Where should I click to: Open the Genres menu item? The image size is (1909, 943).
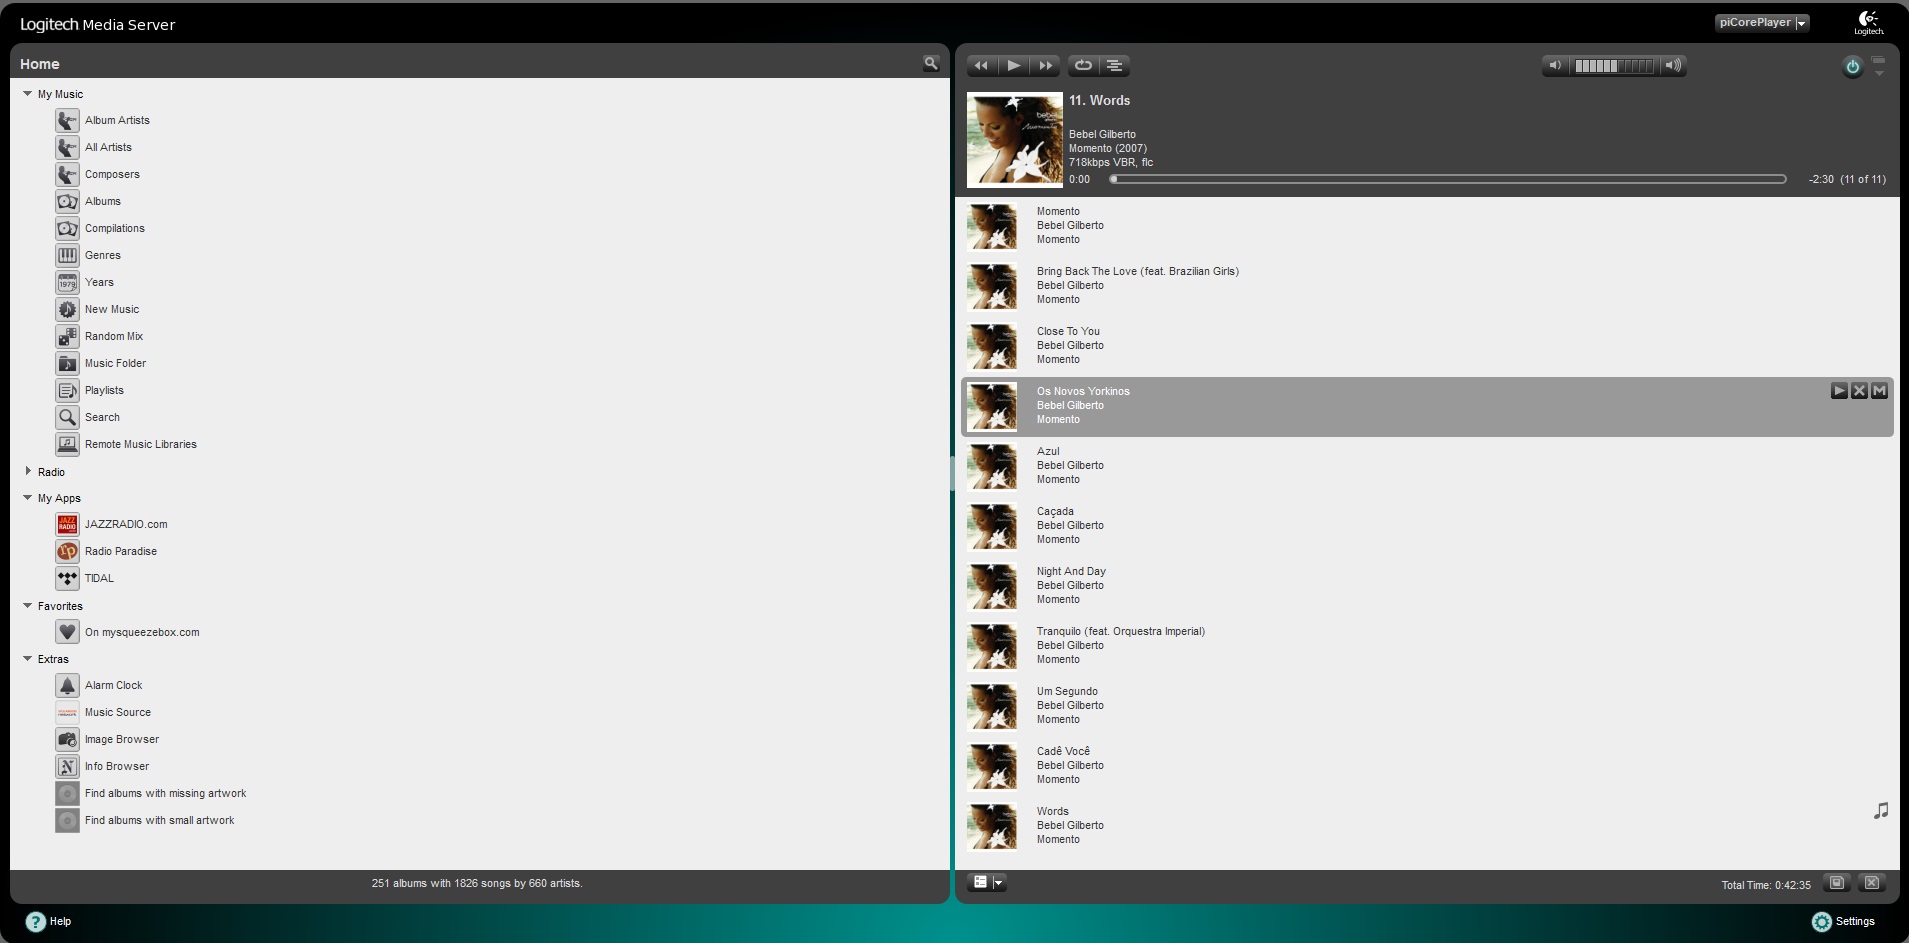point(102,256)
